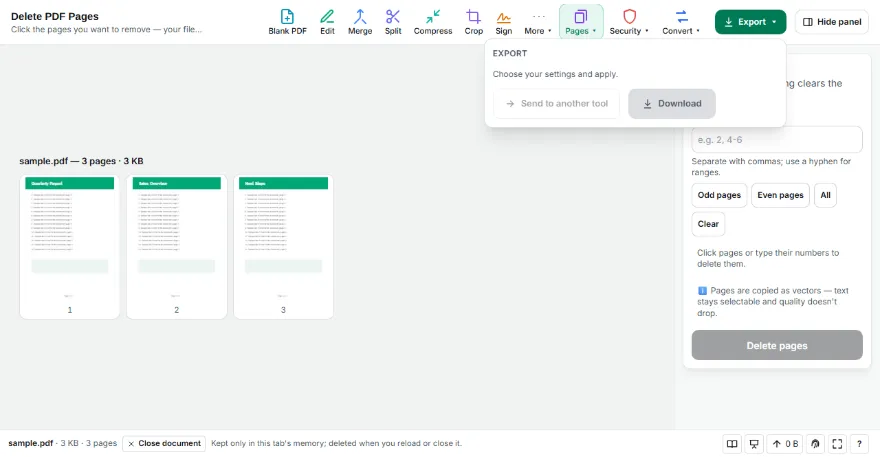
Task: Select the Crop tool
Action: [x=474, y=22]
